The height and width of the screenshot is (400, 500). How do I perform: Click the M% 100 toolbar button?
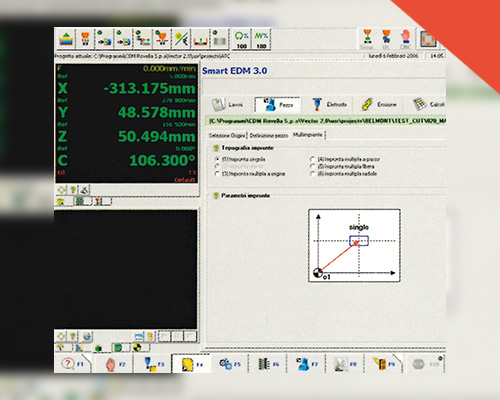point(261,39)
